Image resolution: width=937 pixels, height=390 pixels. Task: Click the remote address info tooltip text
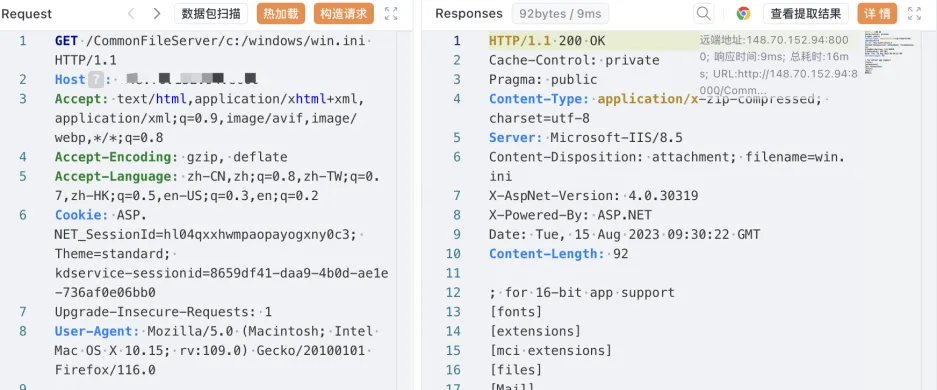coord(779,66)
